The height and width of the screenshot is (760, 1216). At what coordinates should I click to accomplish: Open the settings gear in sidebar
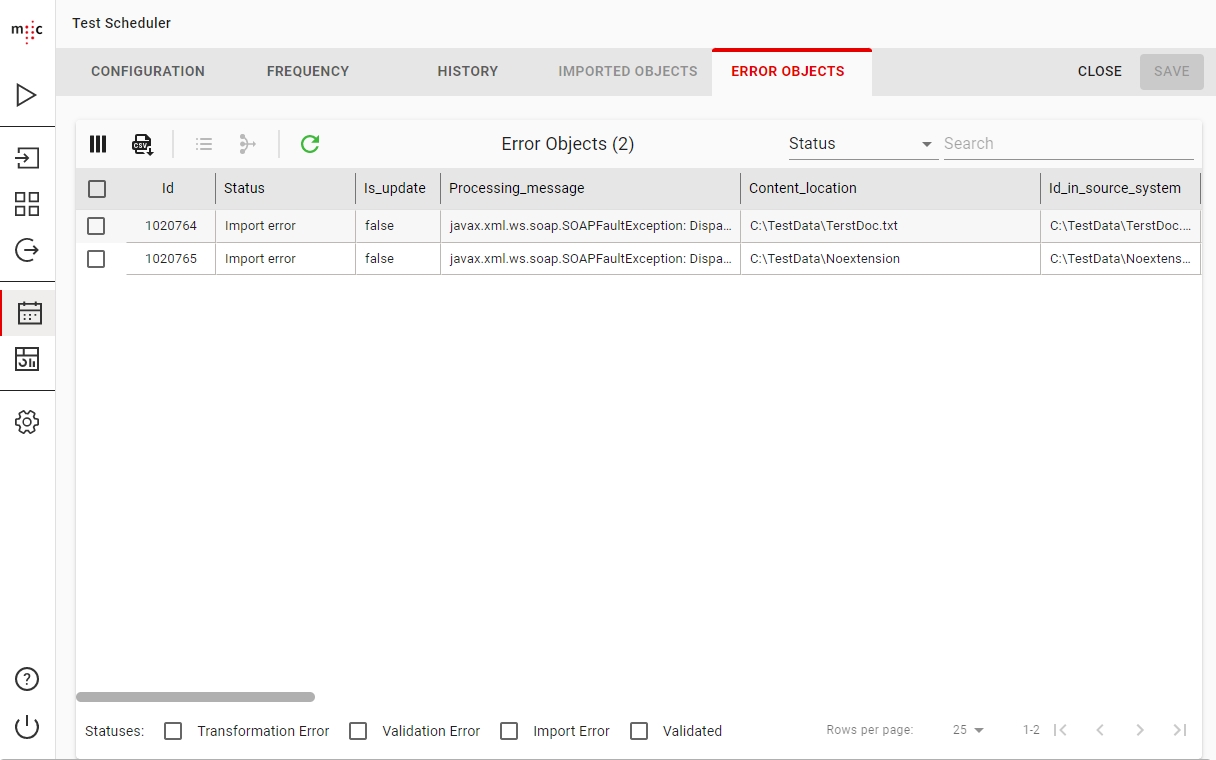click(x=27, y=422)
